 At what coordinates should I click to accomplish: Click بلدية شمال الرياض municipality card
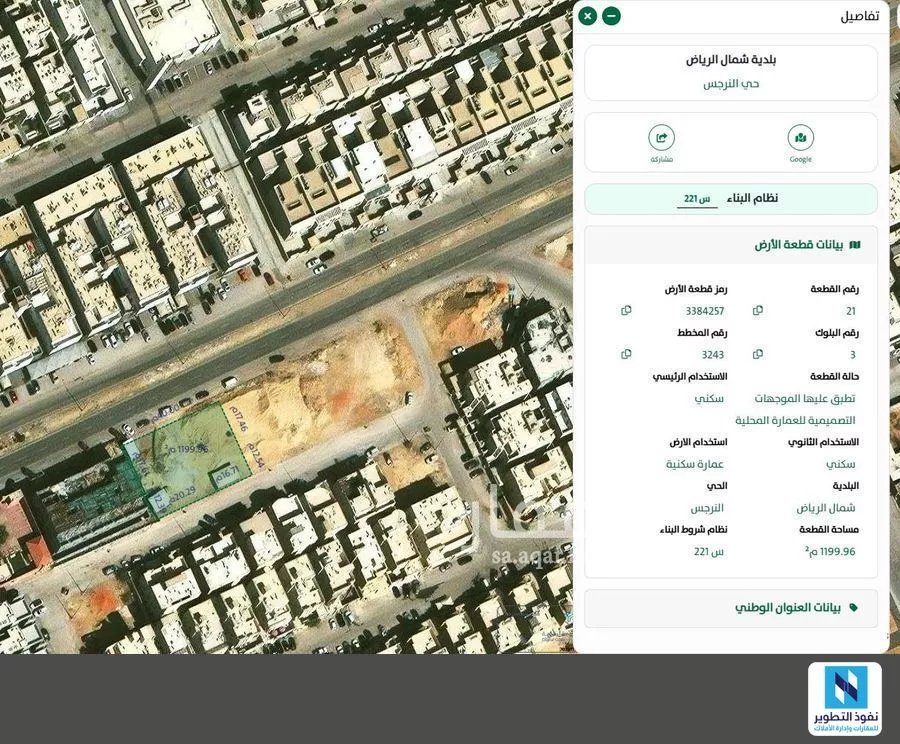(731, 59)
